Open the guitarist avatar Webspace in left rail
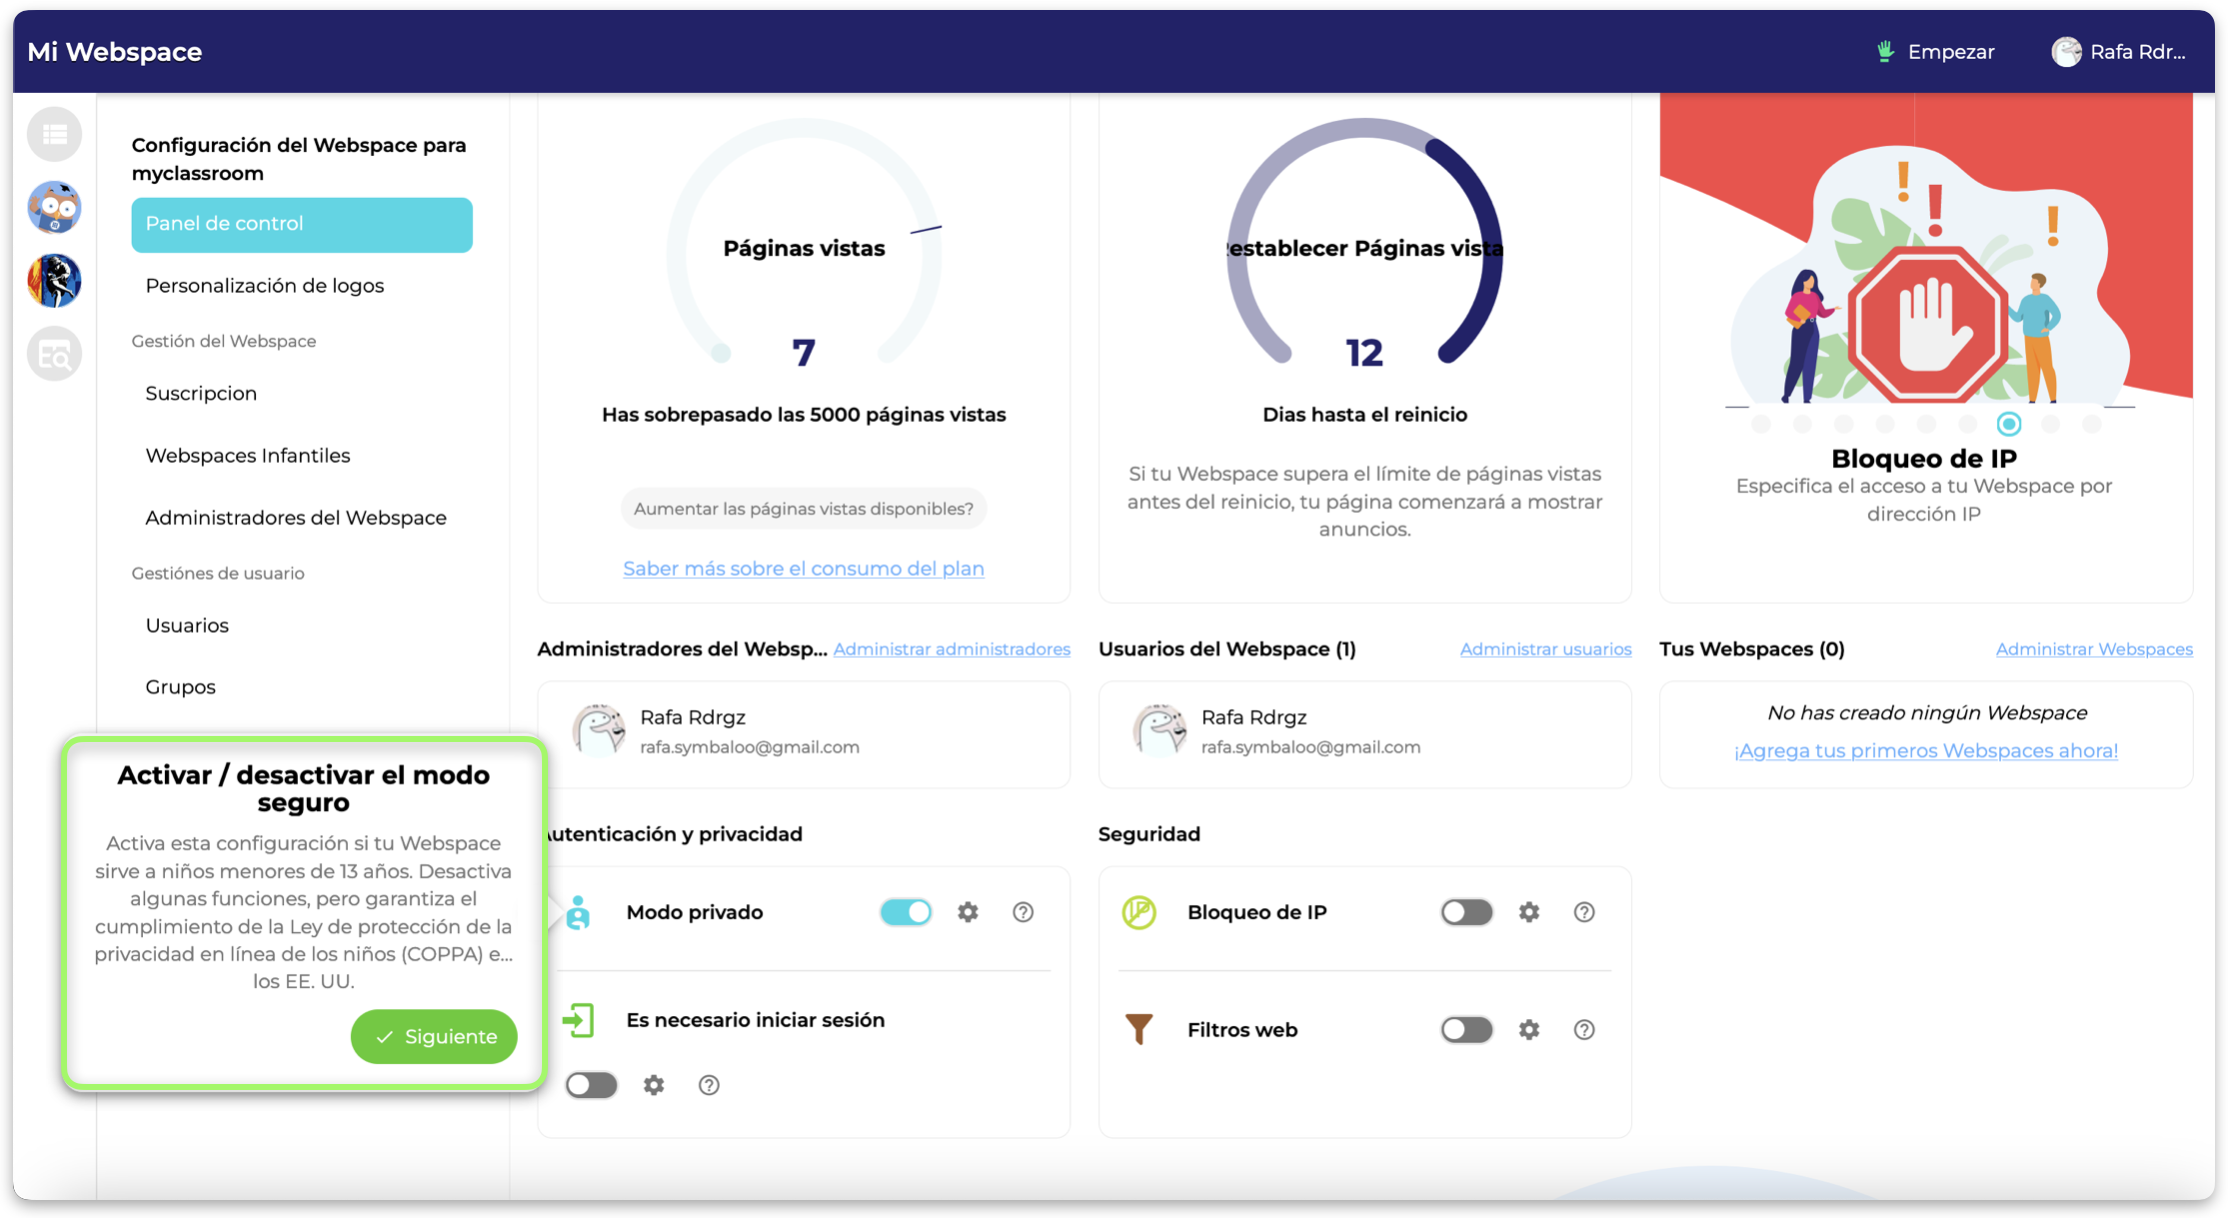The height and width of the screenshot is (1218, 2228). coord(54,280)
